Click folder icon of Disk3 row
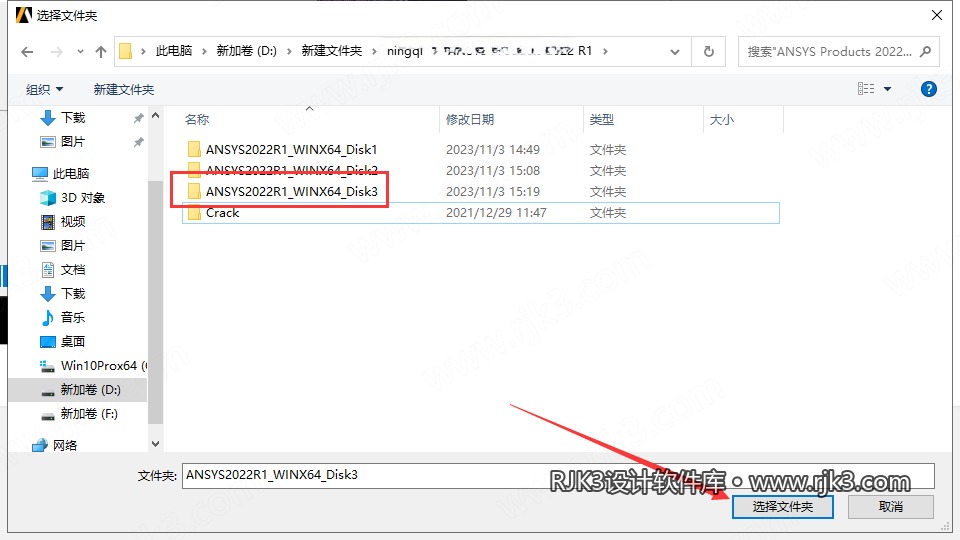The width and height of the screenshot is (960, 540). click(194, 192)
